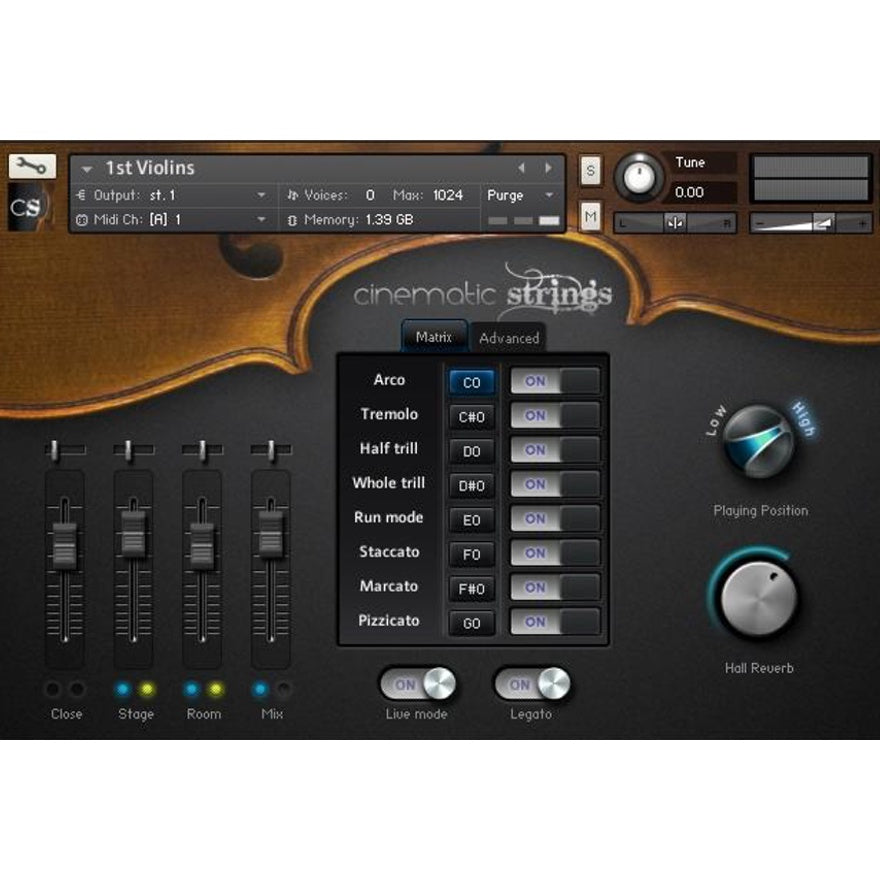Solo the 1st Violins instrument

pos(589,172)
